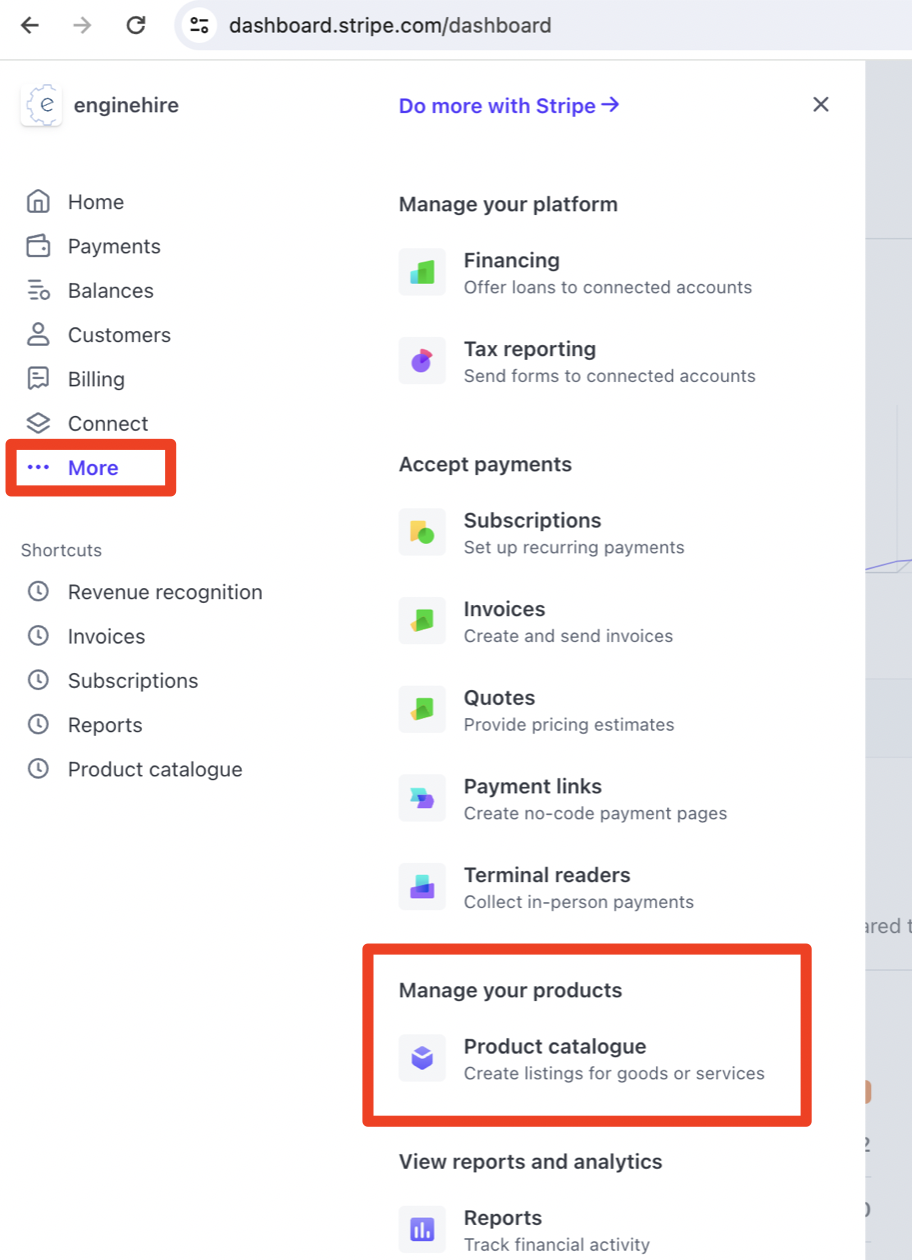Reload the page using the refresh icon
912x1260 pixels.
coord(135,25)
